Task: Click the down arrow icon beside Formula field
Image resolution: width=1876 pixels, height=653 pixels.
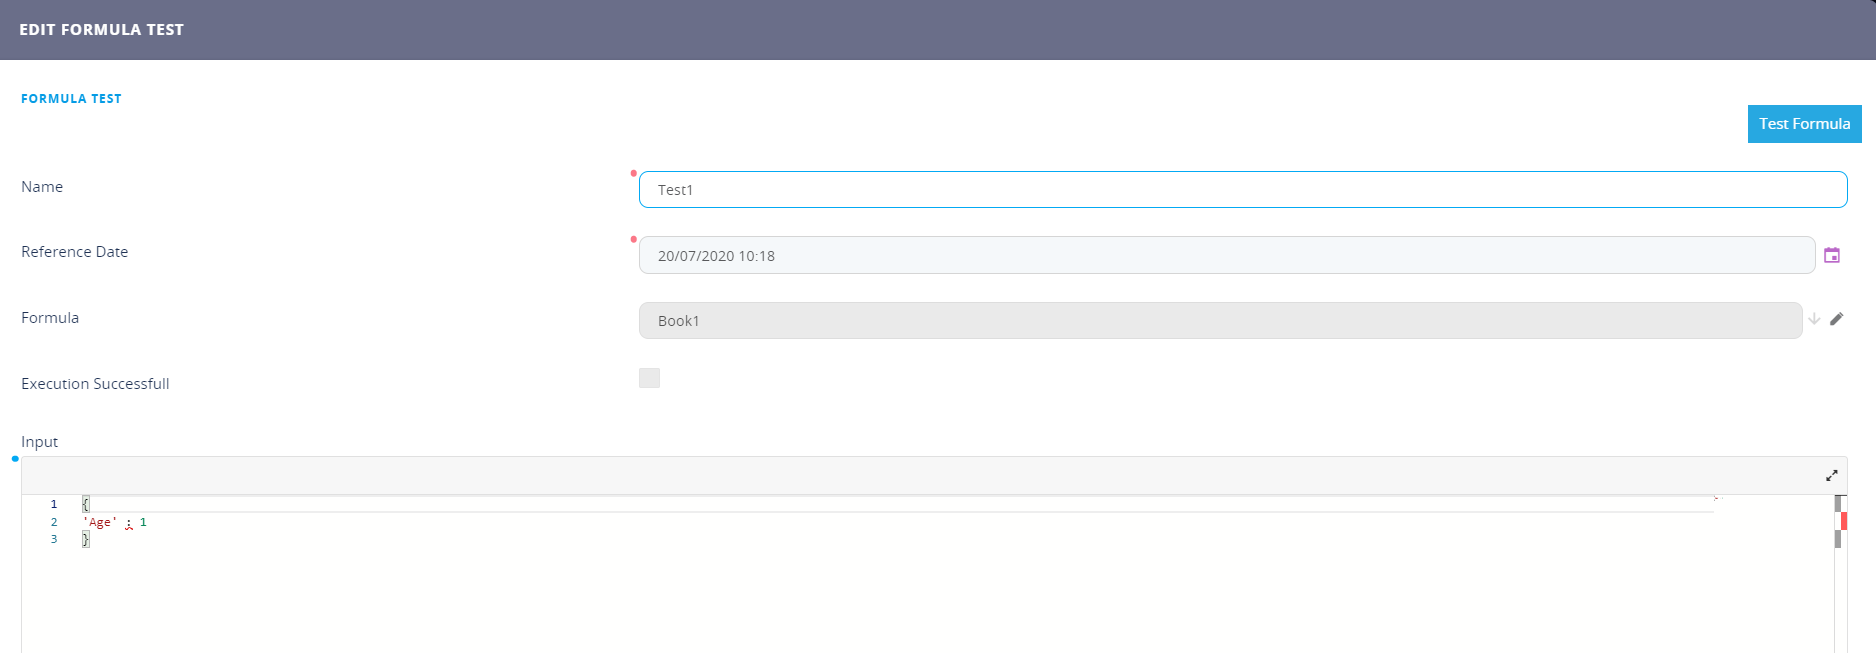Action: [x=1814, y=319]
